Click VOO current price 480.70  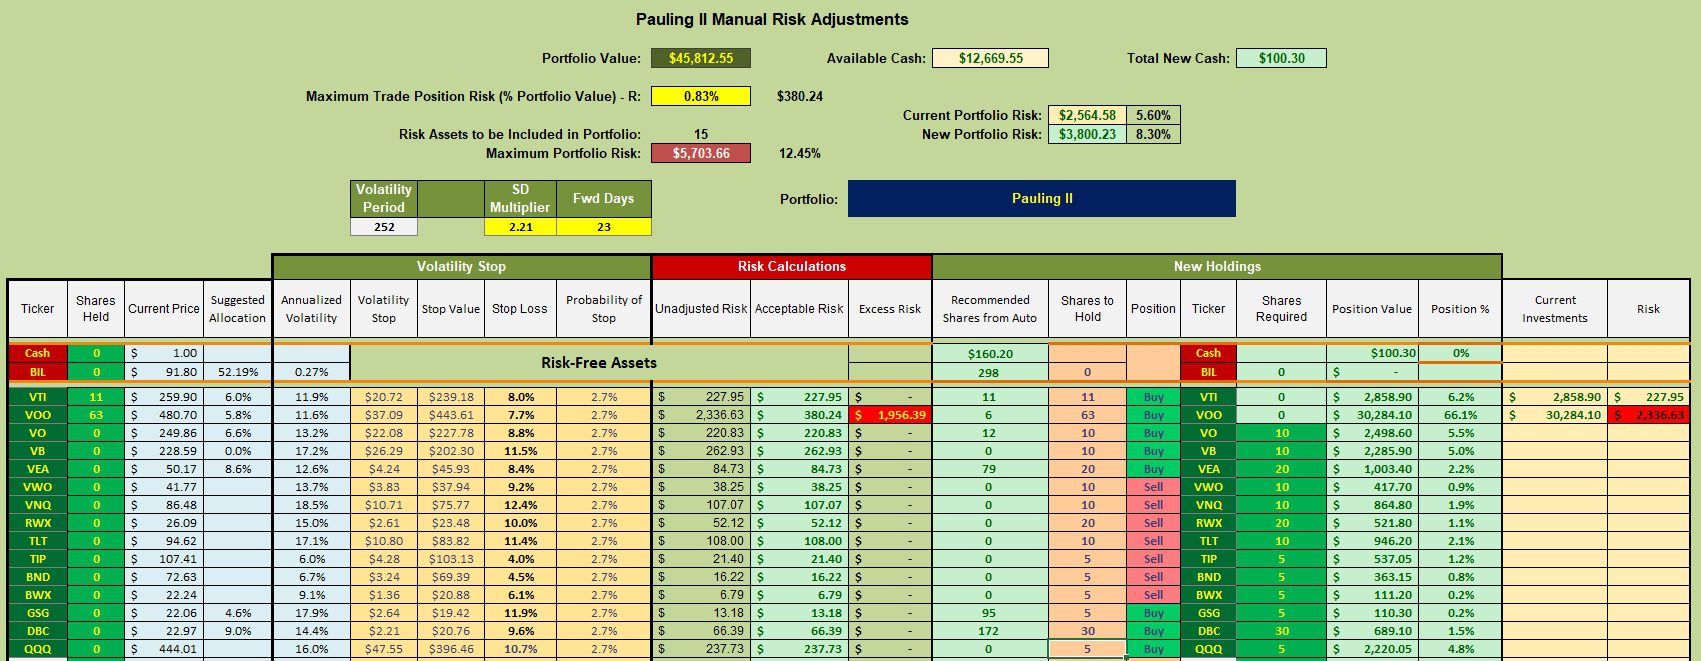(x=164, y=415)
